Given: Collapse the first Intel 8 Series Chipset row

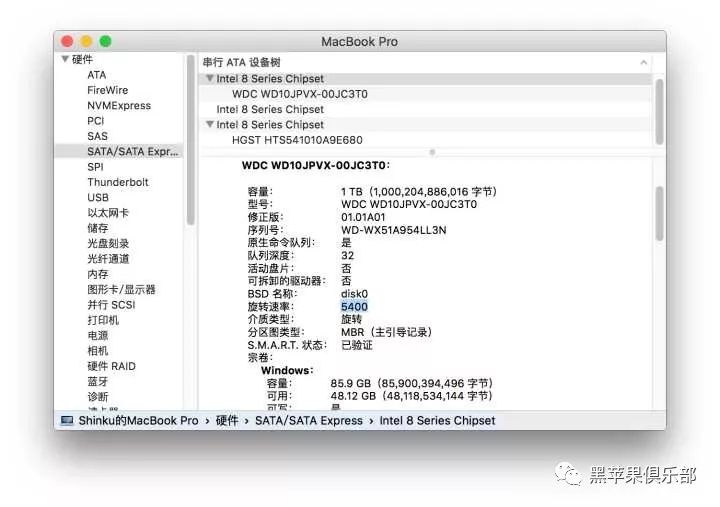Looking at the screenshot, I should click(210, 78).
